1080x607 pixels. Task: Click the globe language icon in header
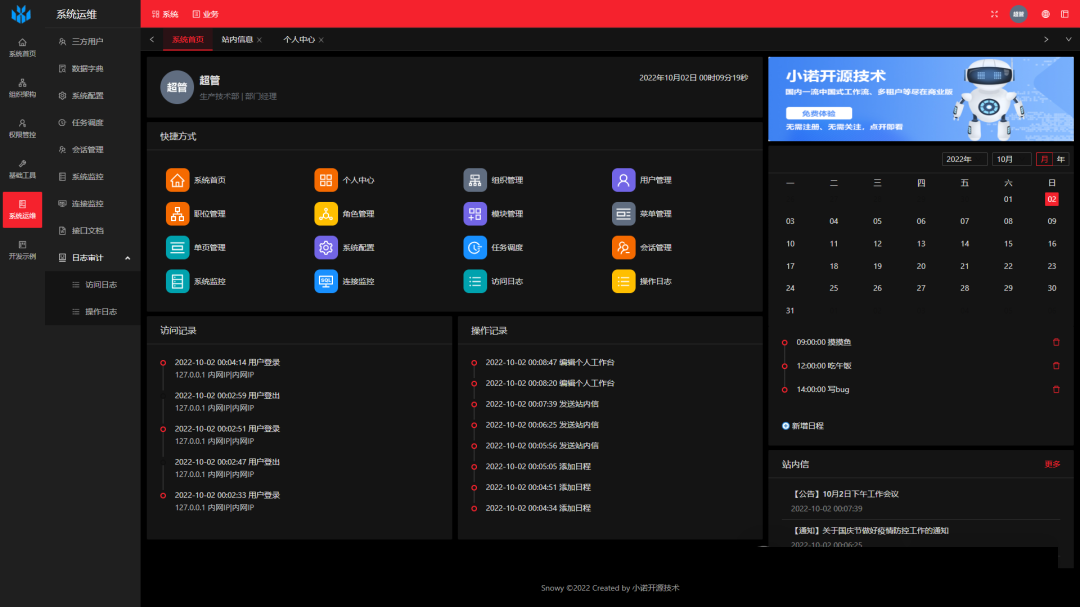click(x=1045, y=14)
